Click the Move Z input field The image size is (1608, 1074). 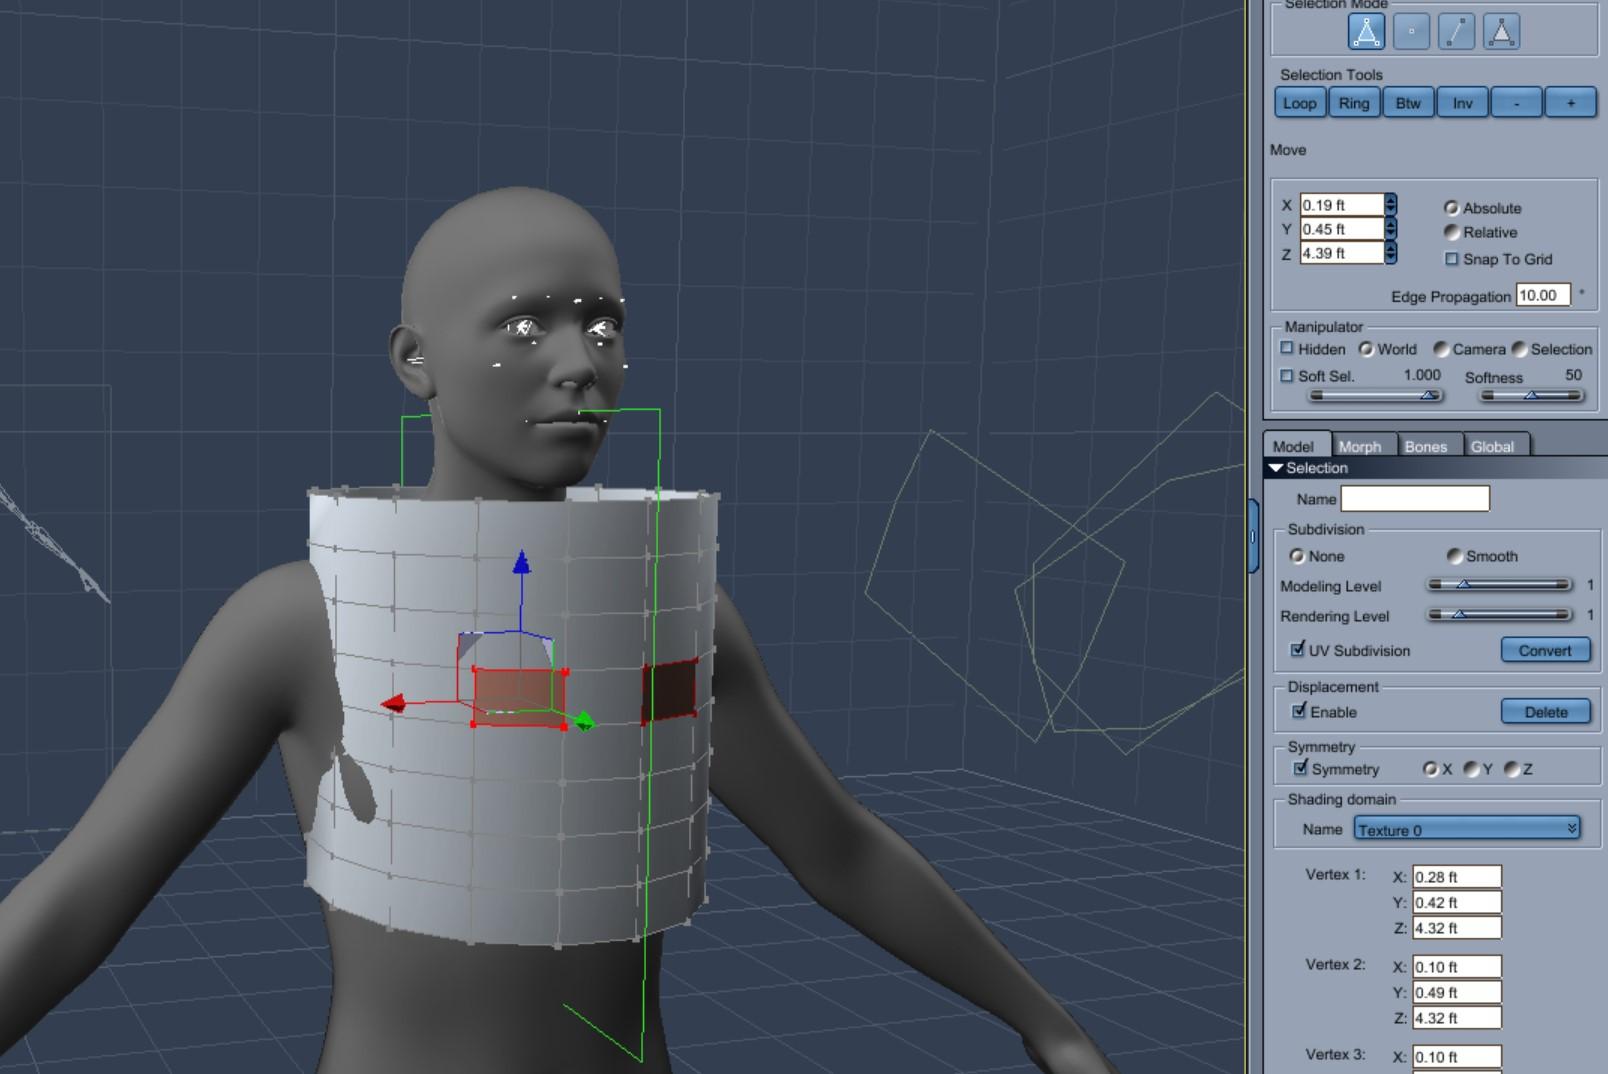1342,253
